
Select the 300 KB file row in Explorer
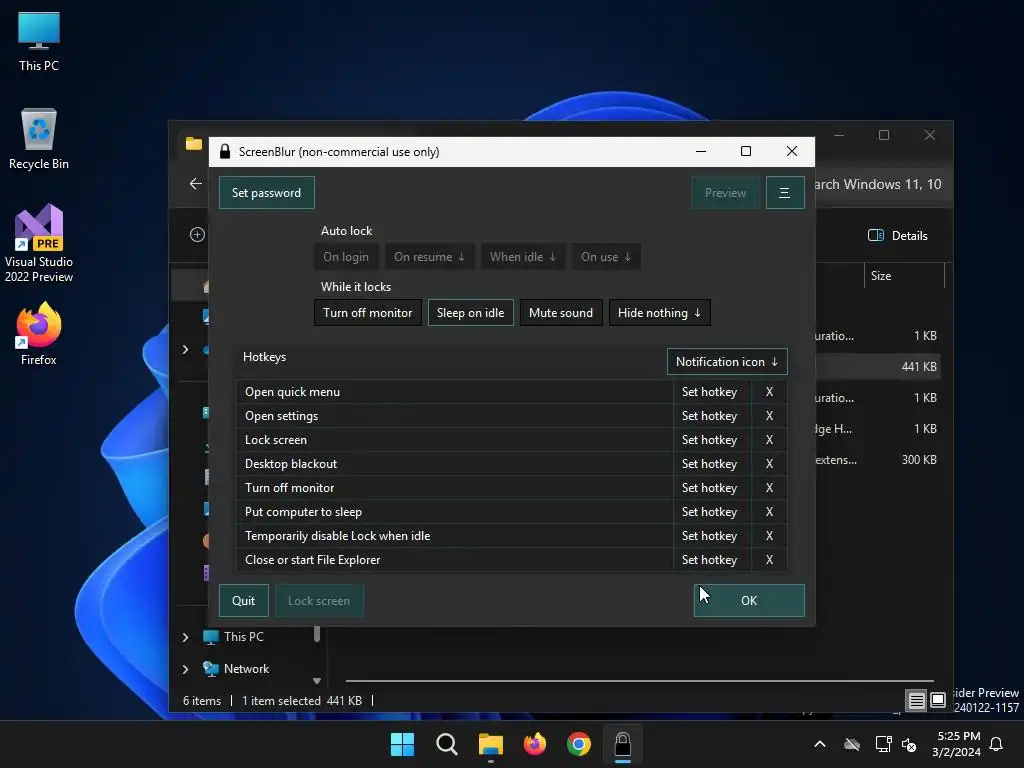(x=878, y=460)
